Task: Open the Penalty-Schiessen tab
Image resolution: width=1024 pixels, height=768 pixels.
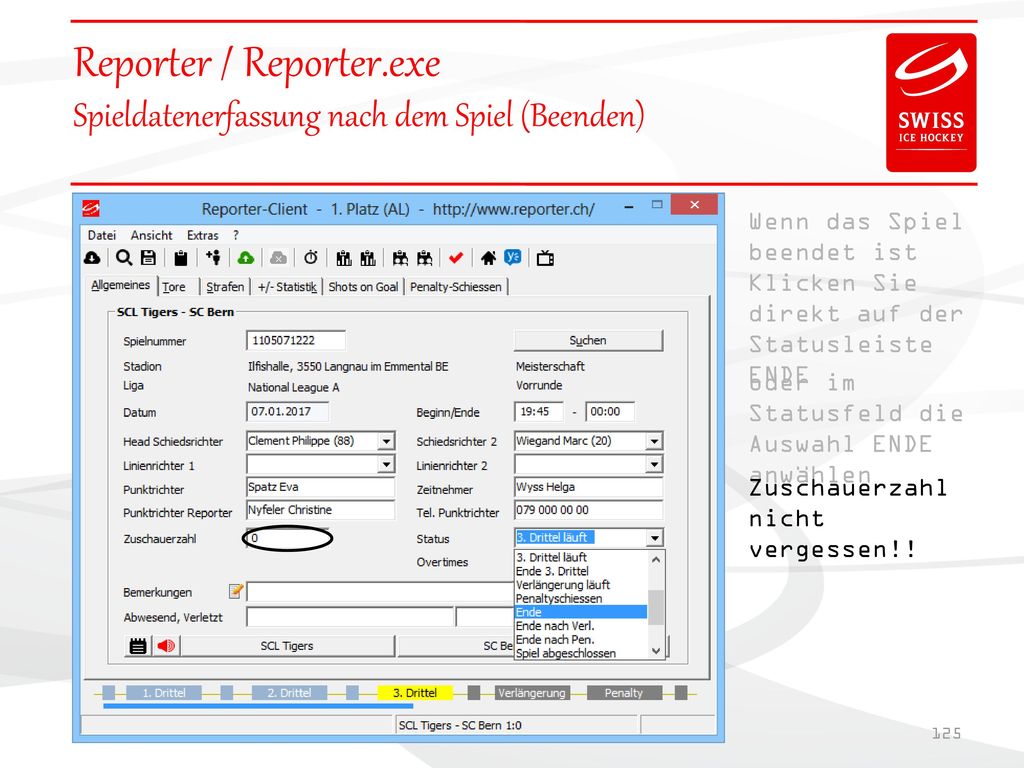Action: coord(456,287)
